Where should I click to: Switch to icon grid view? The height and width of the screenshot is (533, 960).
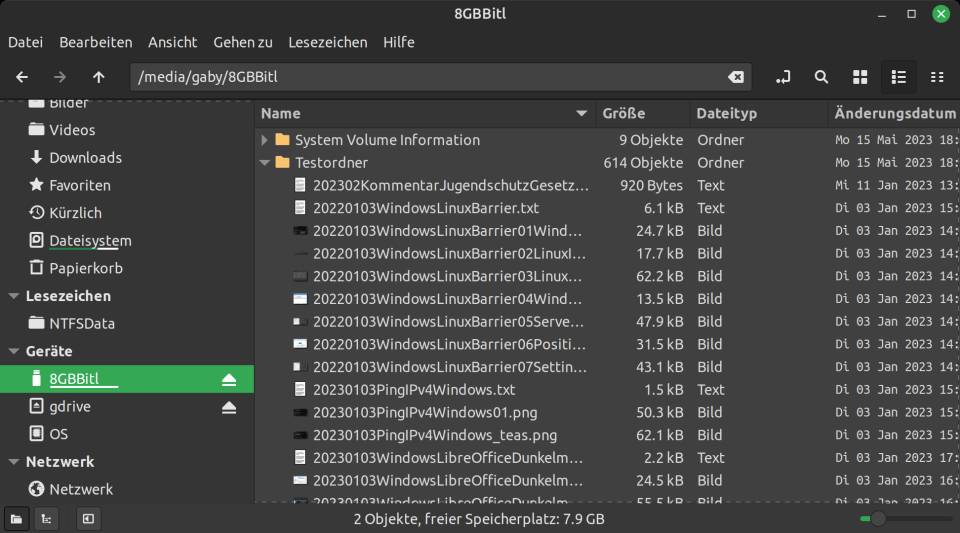860,77
